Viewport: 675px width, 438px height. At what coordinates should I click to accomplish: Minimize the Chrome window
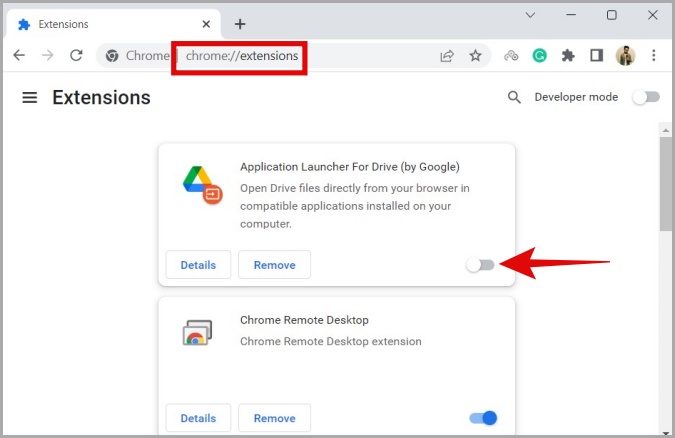click(x=571, y=15)
